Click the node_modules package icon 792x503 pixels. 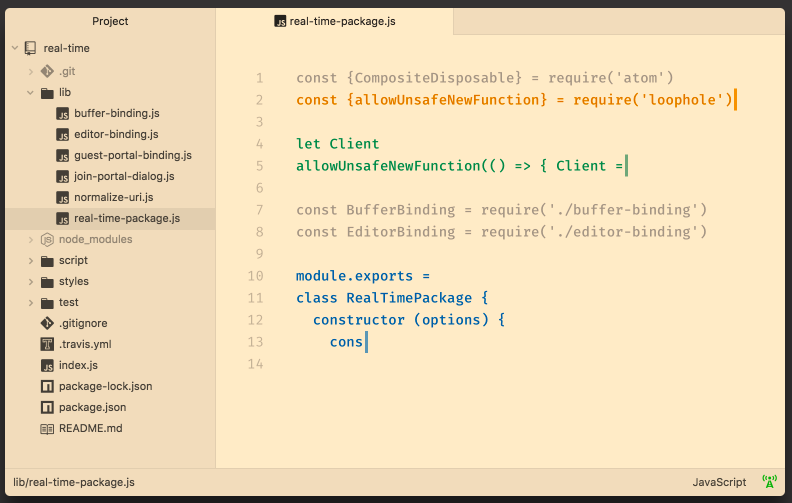(x=46, y=240)
